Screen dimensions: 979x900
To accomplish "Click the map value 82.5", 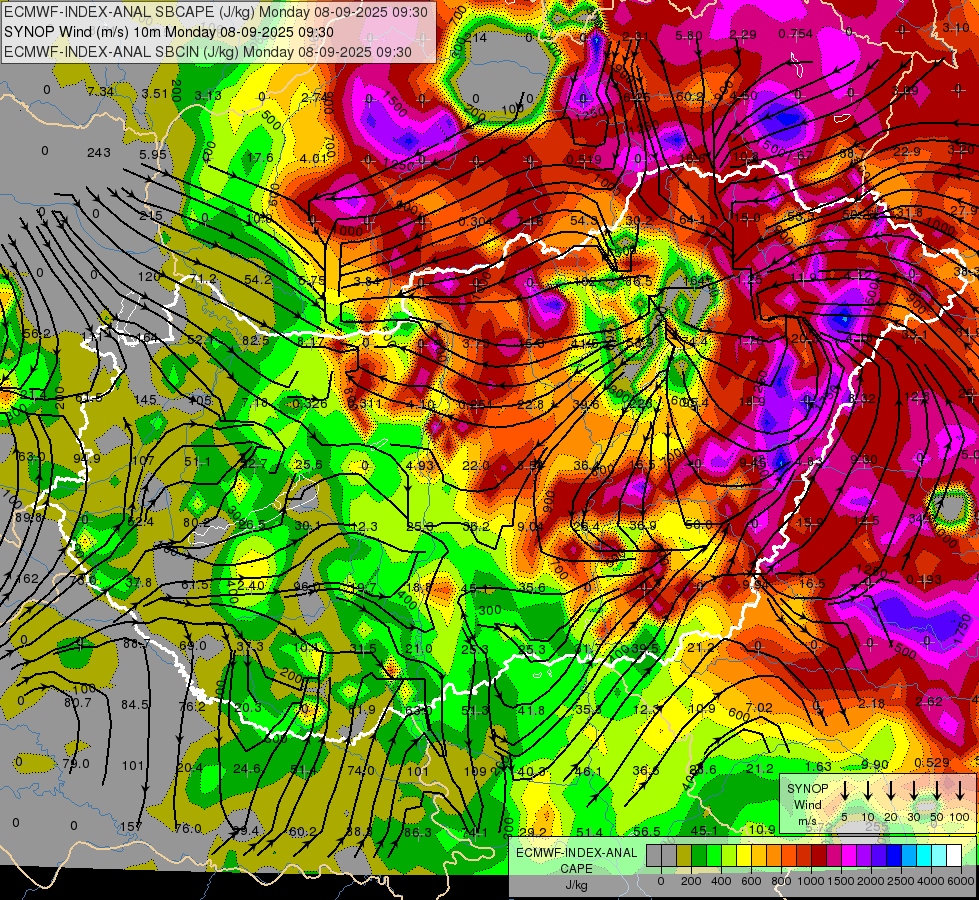I will (x=255, y=340).
